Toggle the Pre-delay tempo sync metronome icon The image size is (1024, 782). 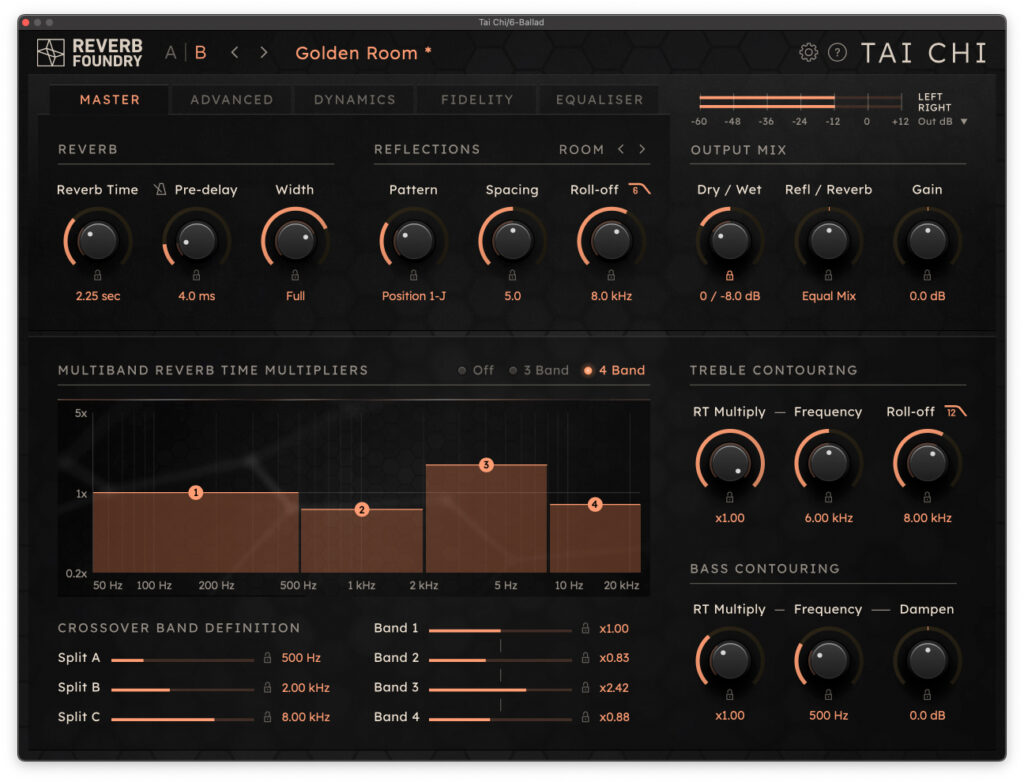160,189
